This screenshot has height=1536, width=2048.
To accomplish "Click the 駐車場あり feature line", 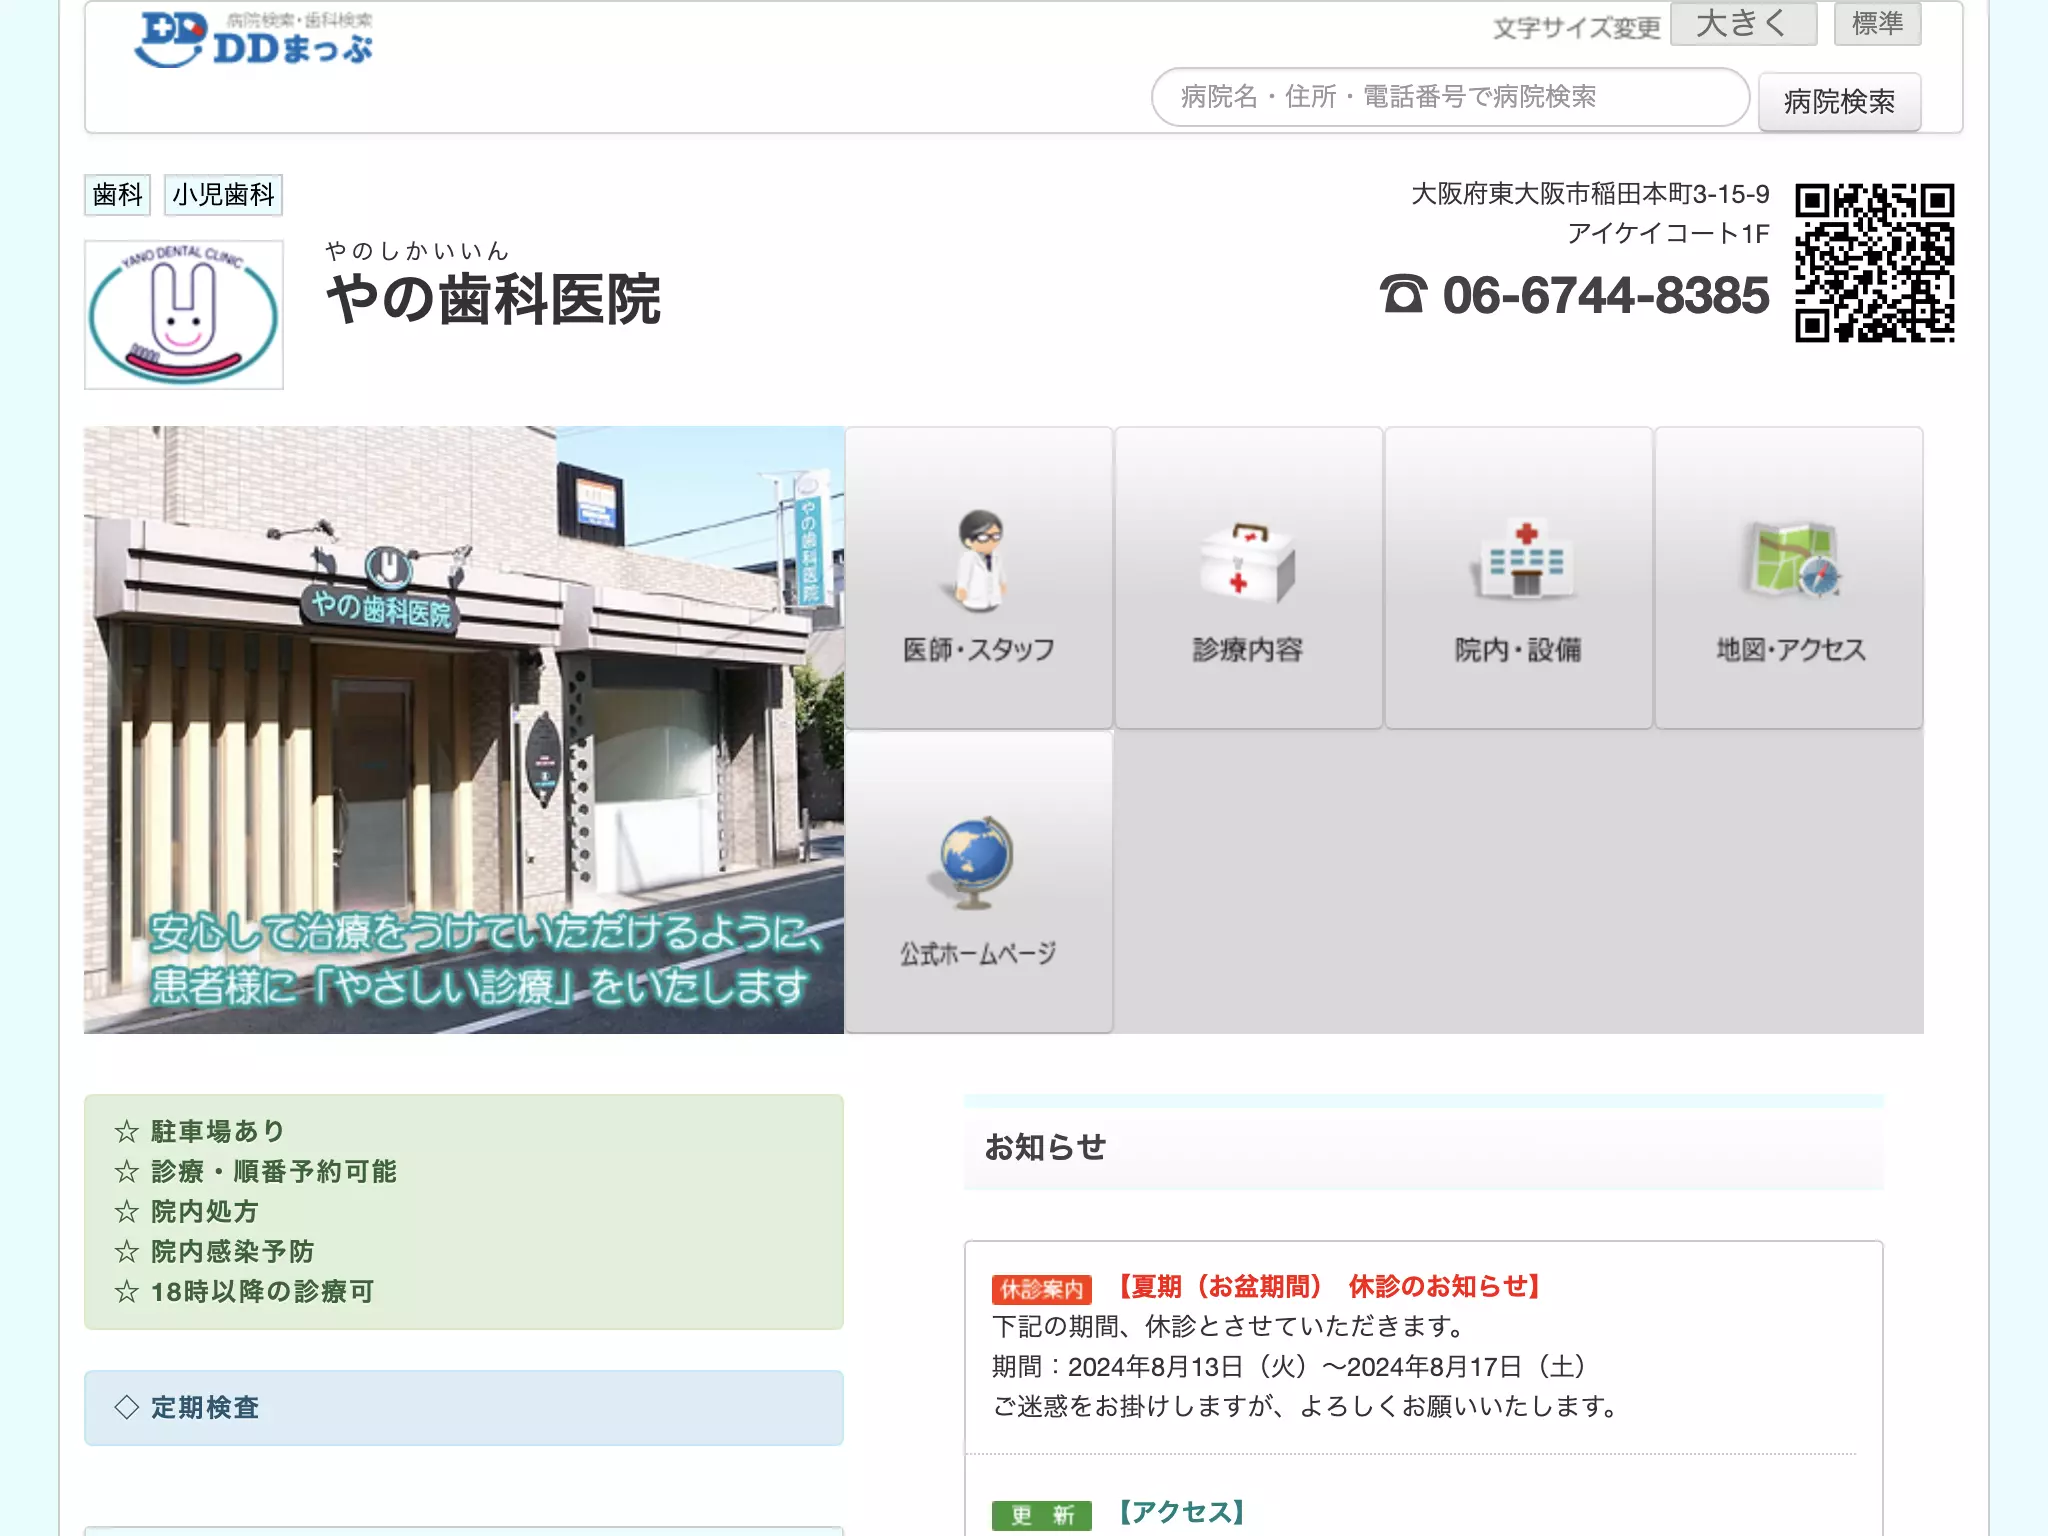I will click(200, 1131).
